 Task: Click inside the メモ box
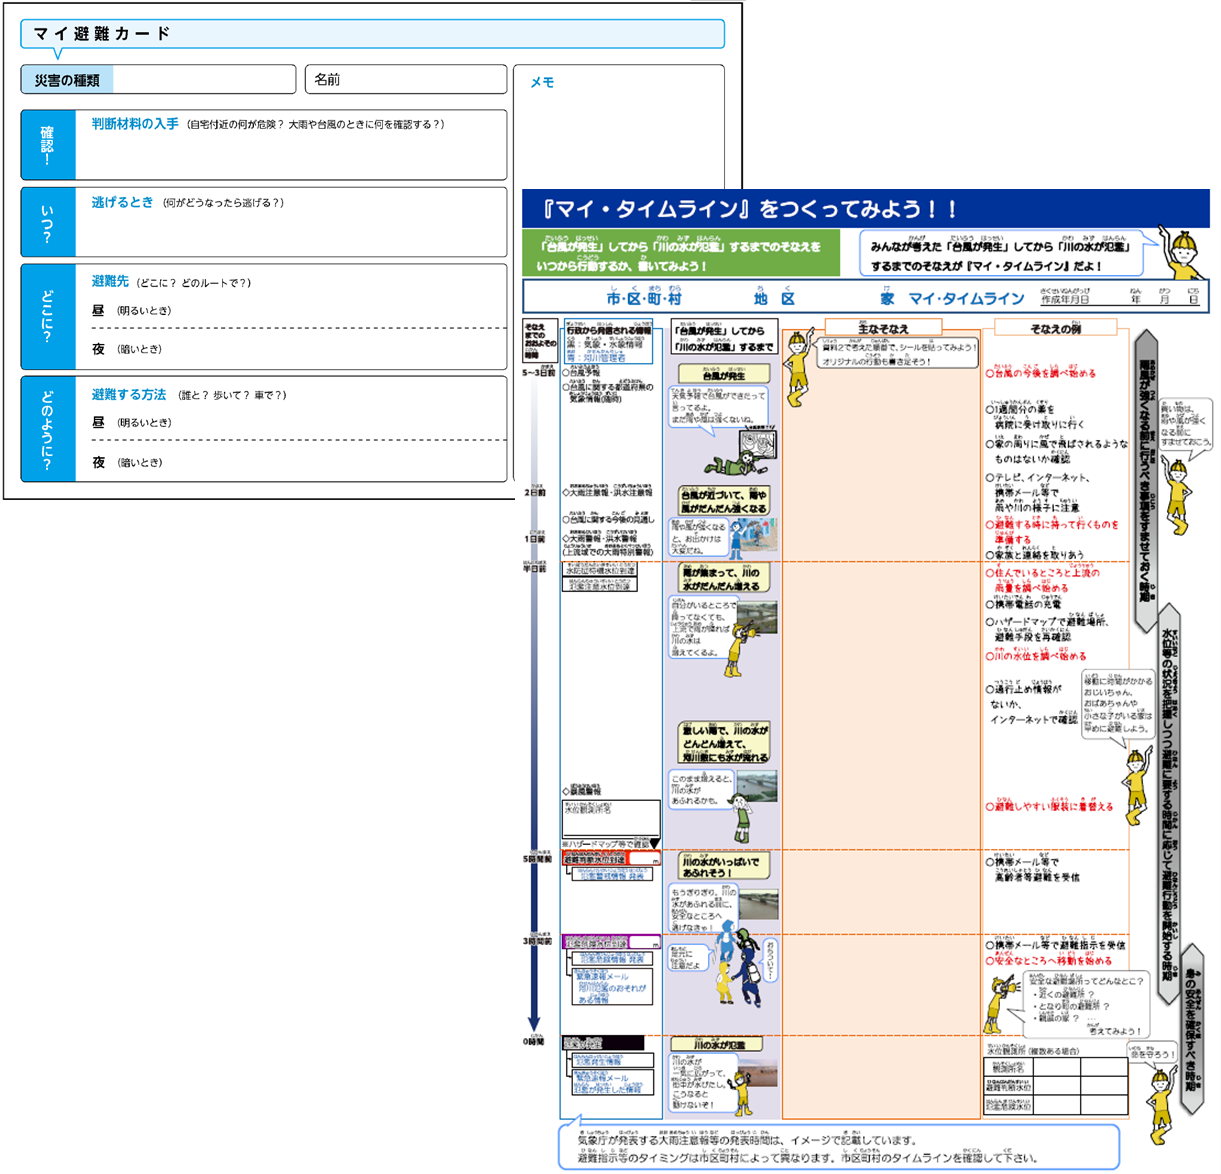(x=618, y=130)
